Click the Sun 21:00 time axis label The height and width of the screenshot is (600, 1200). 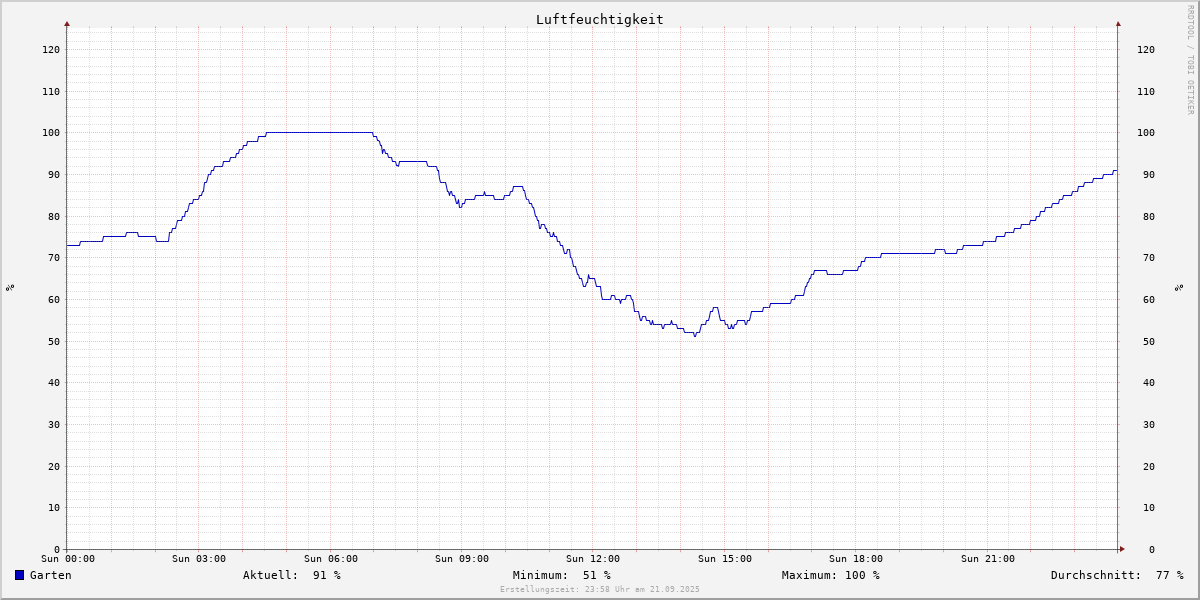click(x=988, y=559)
